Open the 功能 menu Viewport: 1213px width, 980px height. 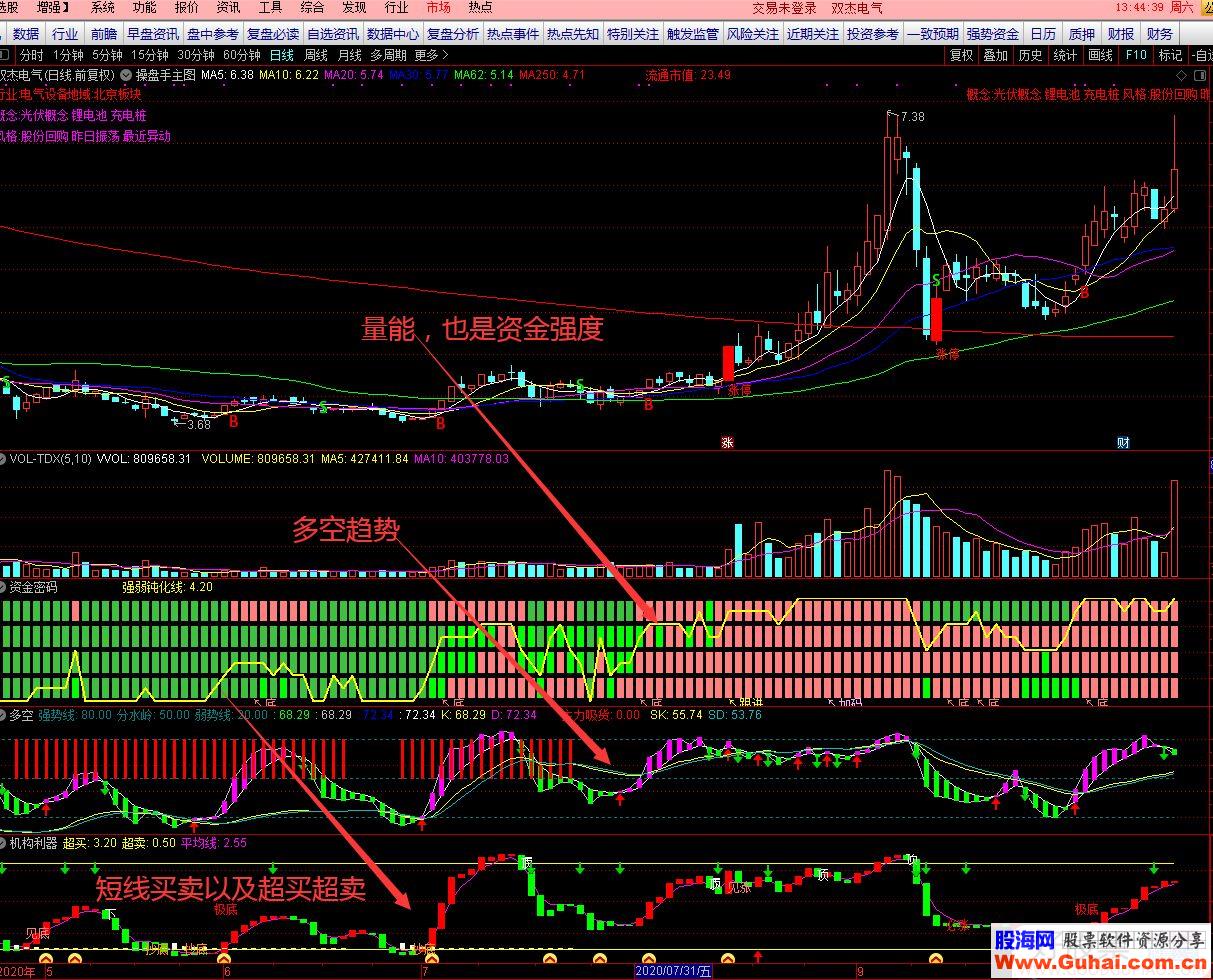144,7
